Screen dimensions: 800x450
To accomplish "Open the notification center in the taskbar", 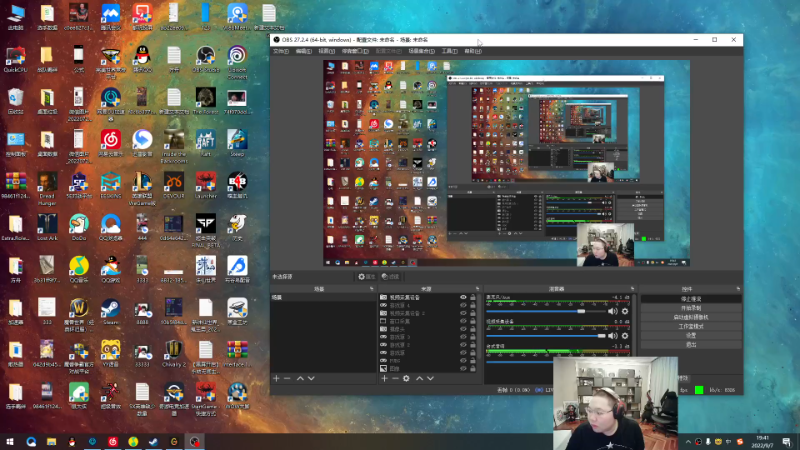I will [x=787, y=442].
